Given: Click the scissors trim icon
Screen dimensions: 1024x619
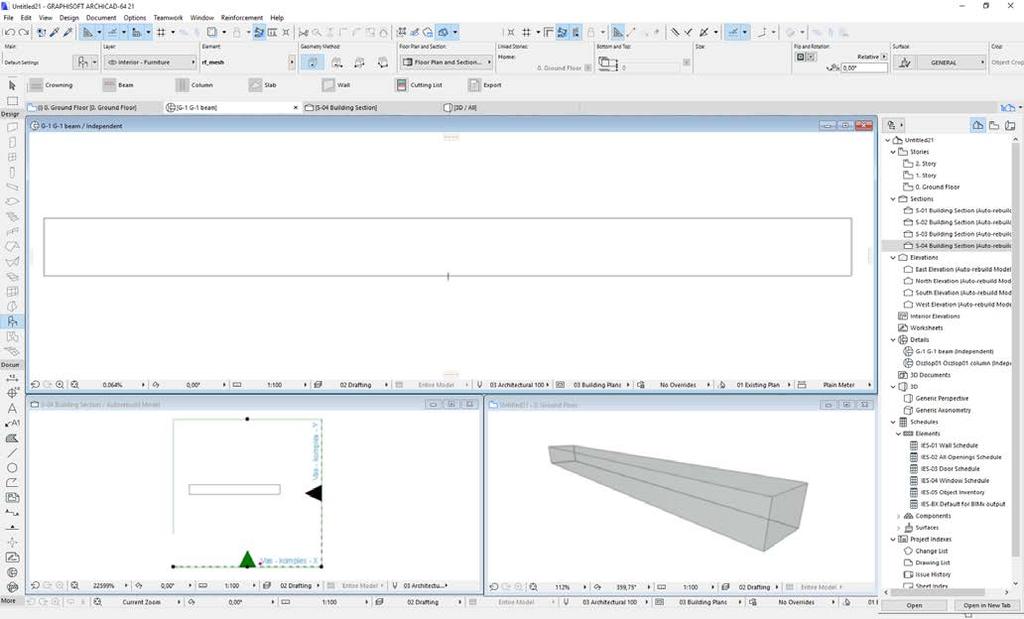Looking at the screenshot, I should click(304, 32).
